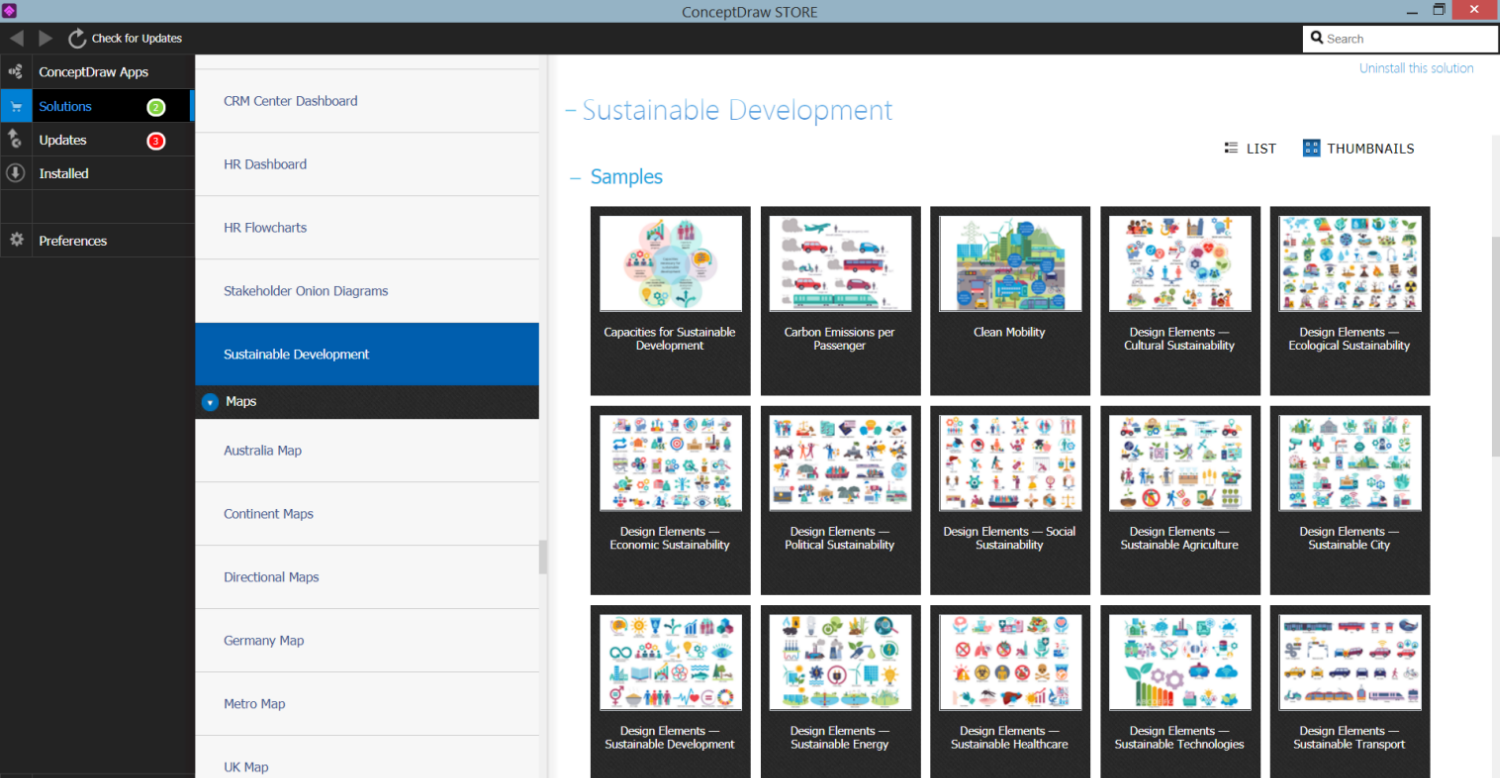Viewport: 1500px width, 778px height.
Task: Open Design Elements — Sustainable Technologies sample
Action: (x=1180, y=691)
